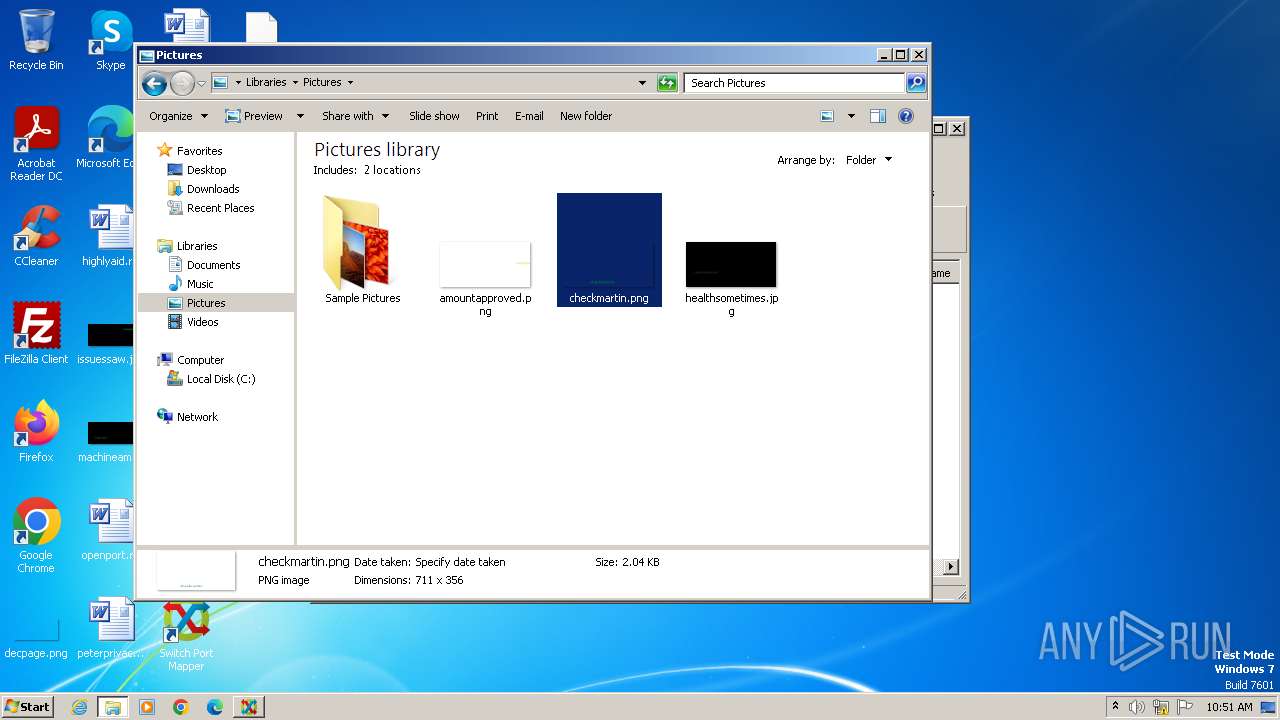Show hidden tray icons arrow
Image resolution: width=1280 pixels, height=720 pixels.
pos(1115,707)
